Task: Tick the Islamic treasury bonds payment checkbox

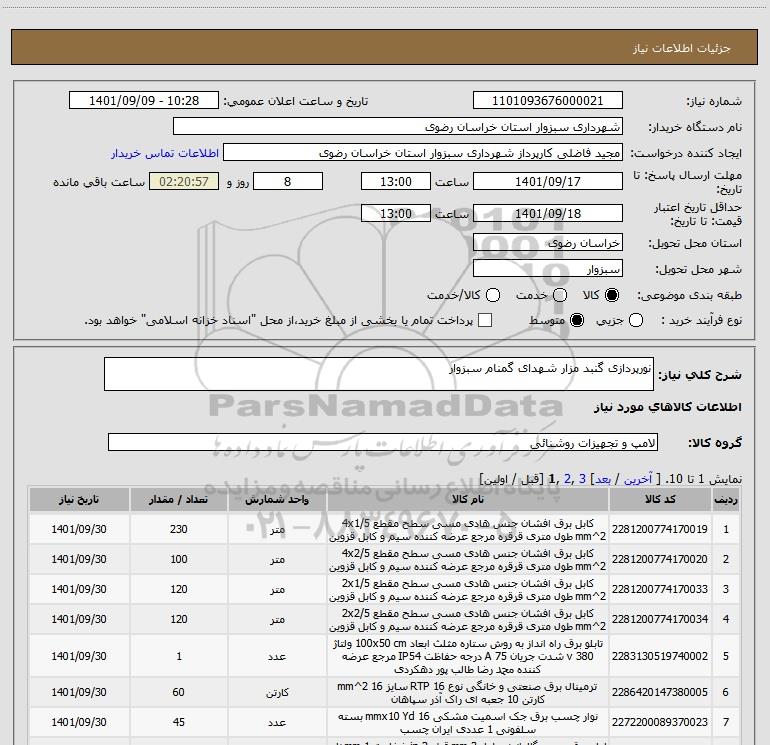Action: [485, 320]
